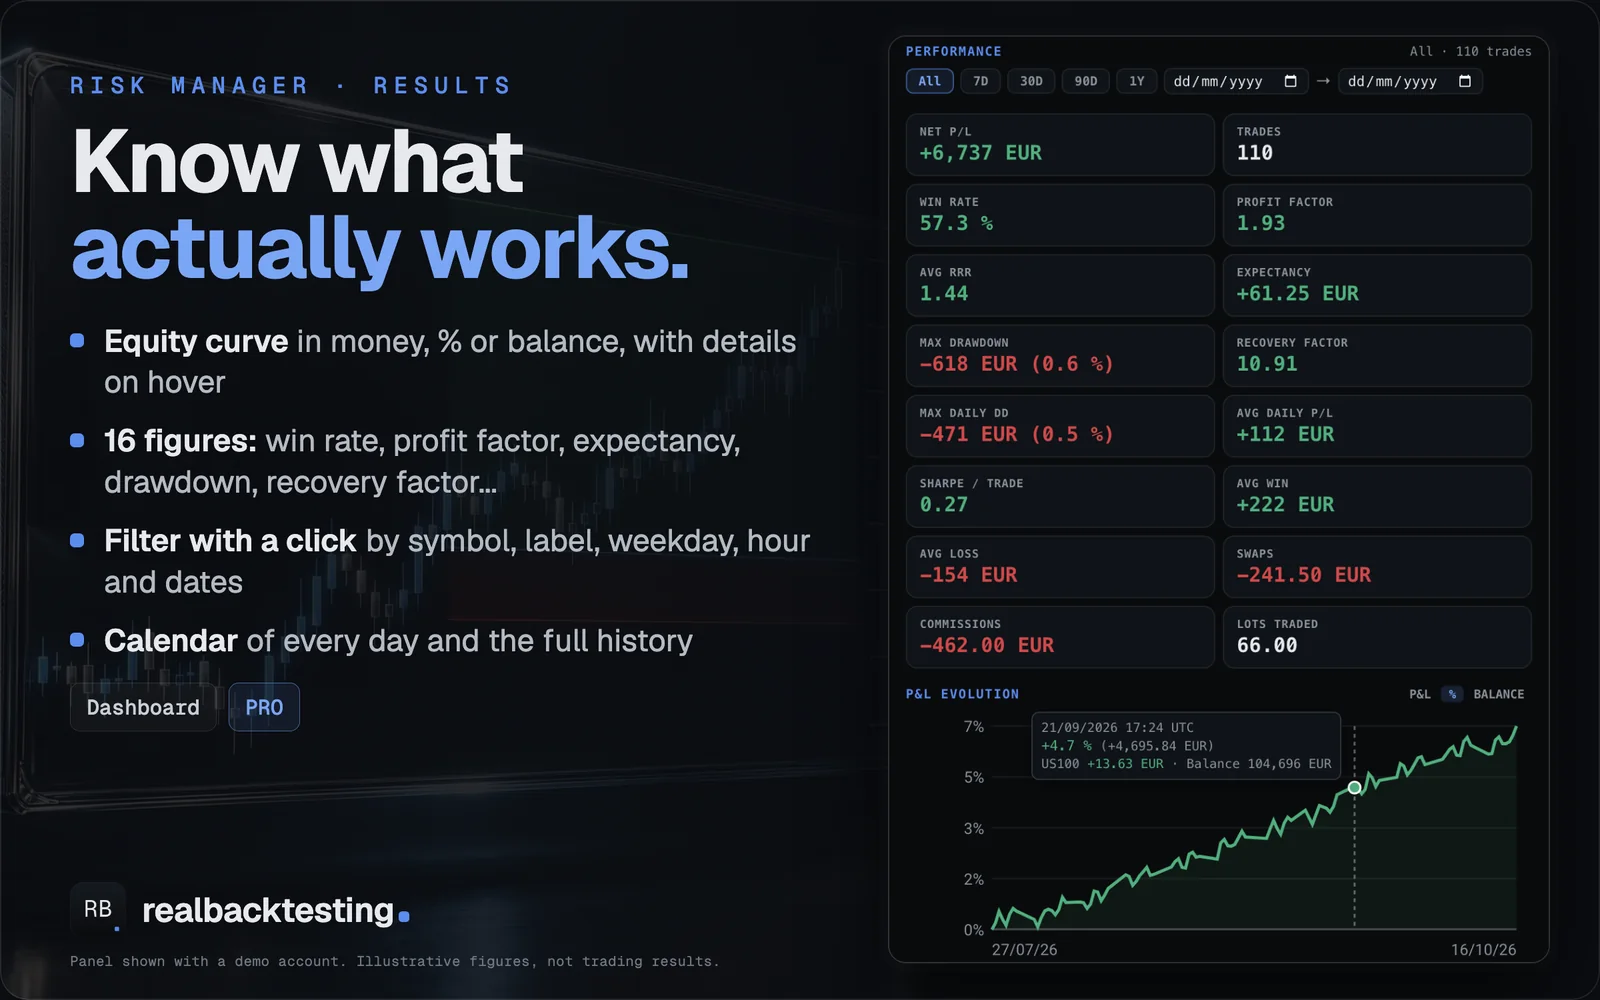Screen dimensions: 1600x1000
Task: Click the Dashboard tag button
Action: click(x=143, y=707)
